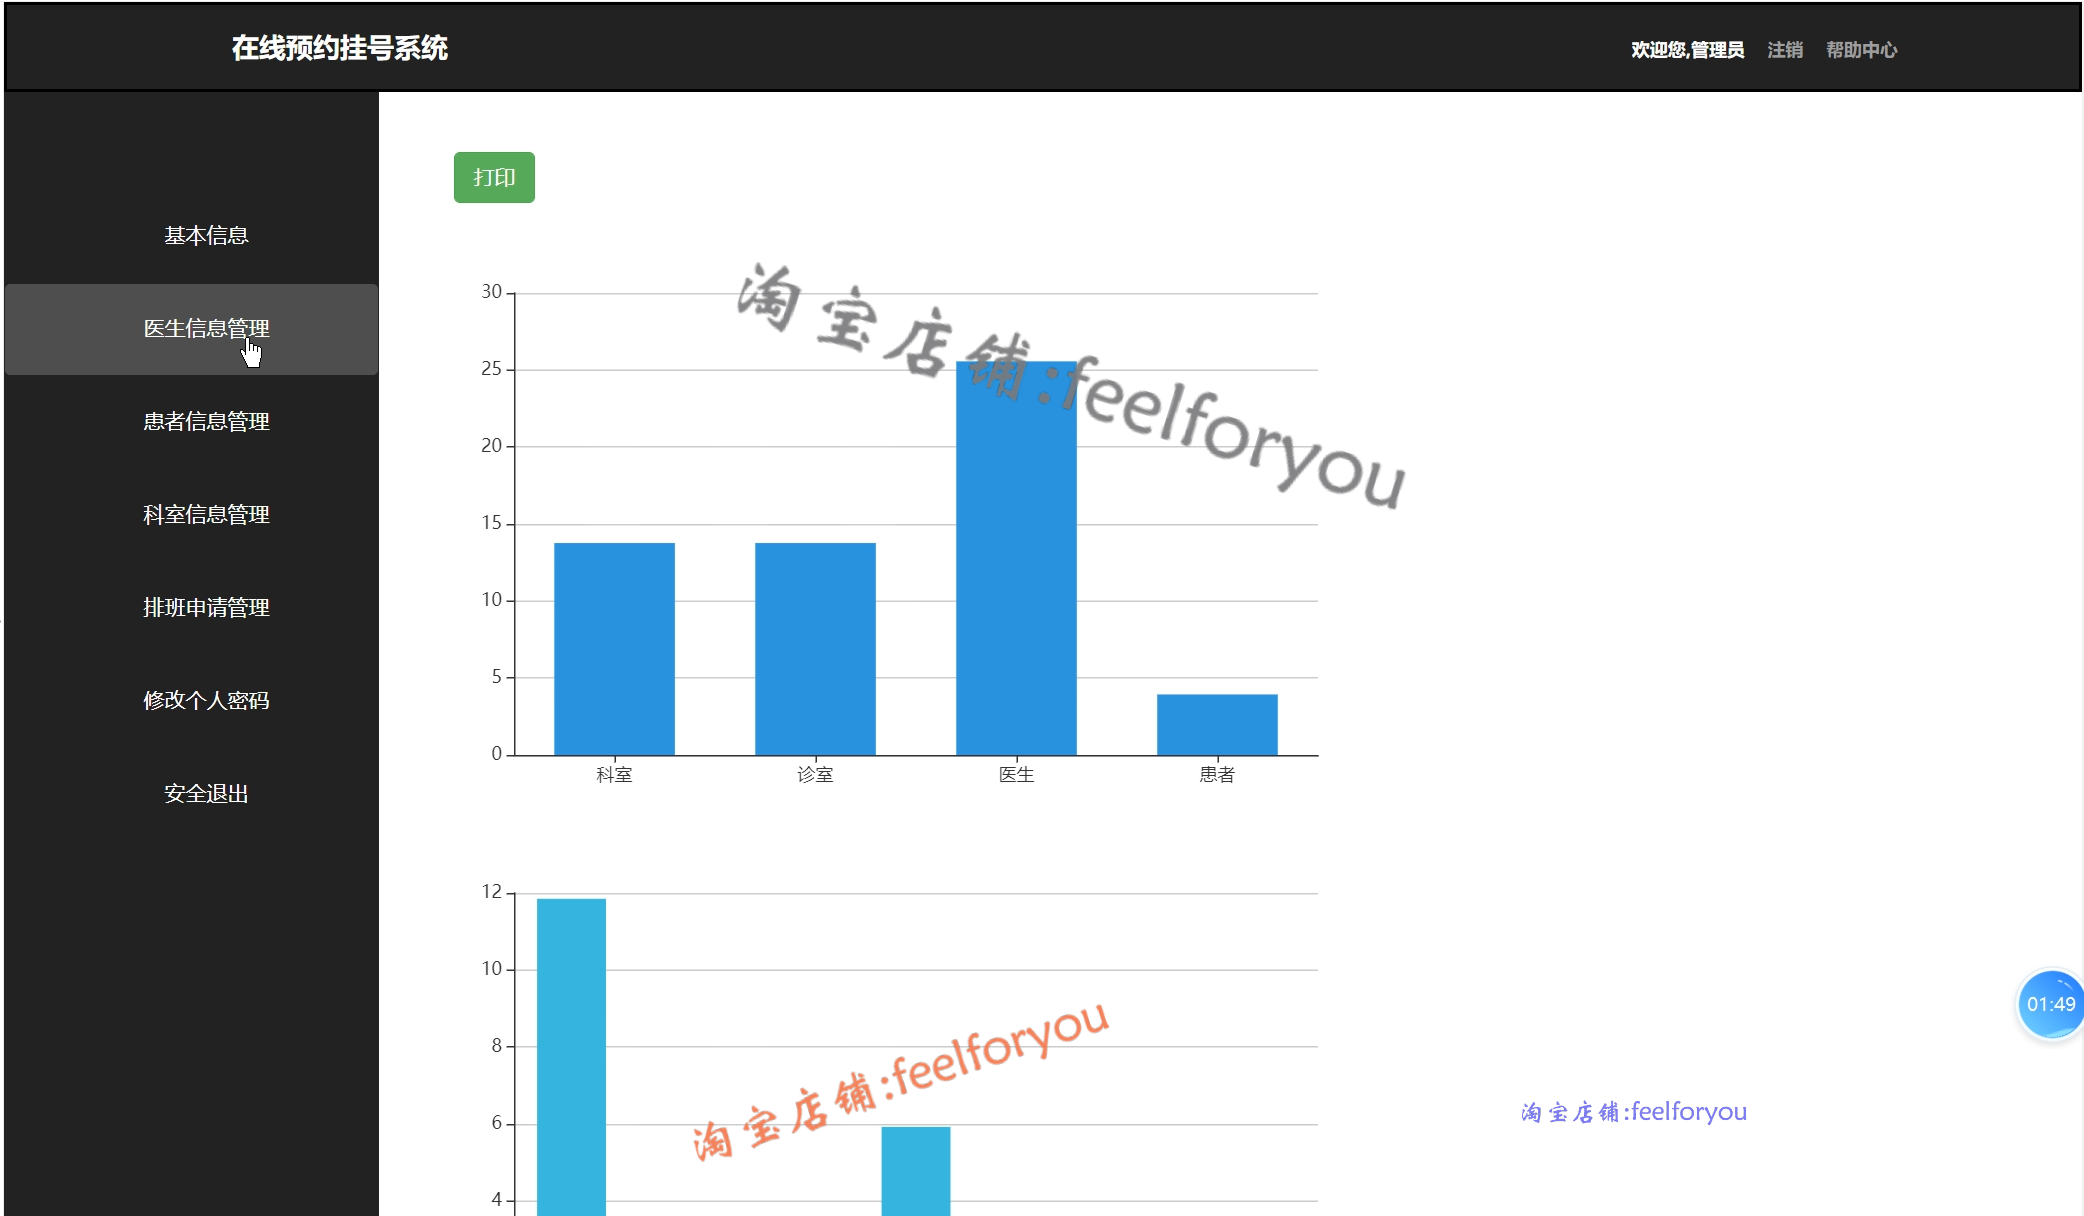Select 修改个人密码 in the sidebar
Image resolution: width=2084 pixels, height=1216 pixels.
(x=206, y=701)
